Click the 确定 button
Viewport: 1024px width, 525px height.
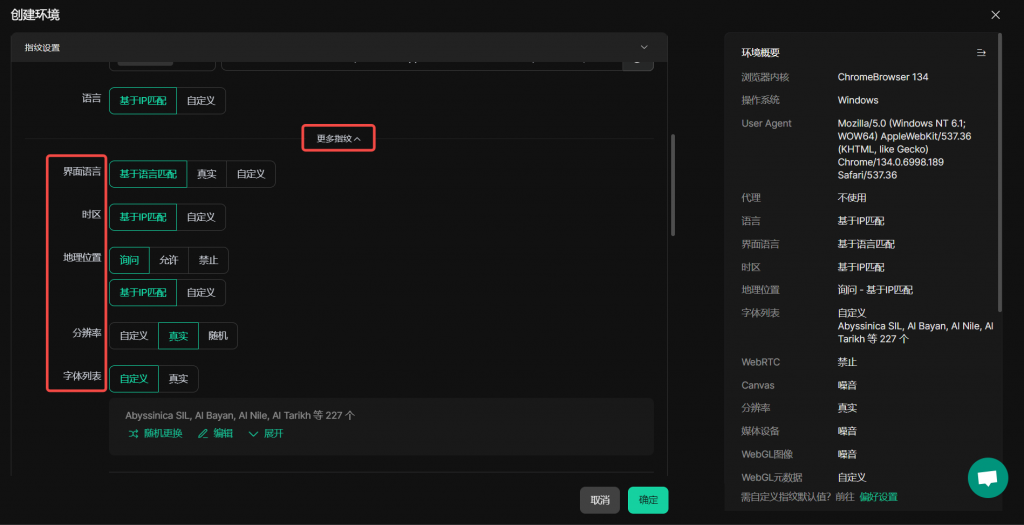(648, 500)
